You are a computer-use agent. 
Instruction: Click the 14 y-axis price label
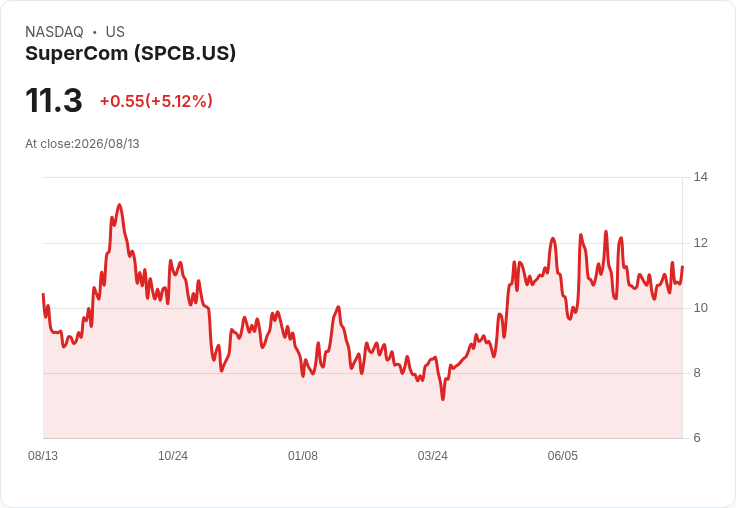pos(701,177)
